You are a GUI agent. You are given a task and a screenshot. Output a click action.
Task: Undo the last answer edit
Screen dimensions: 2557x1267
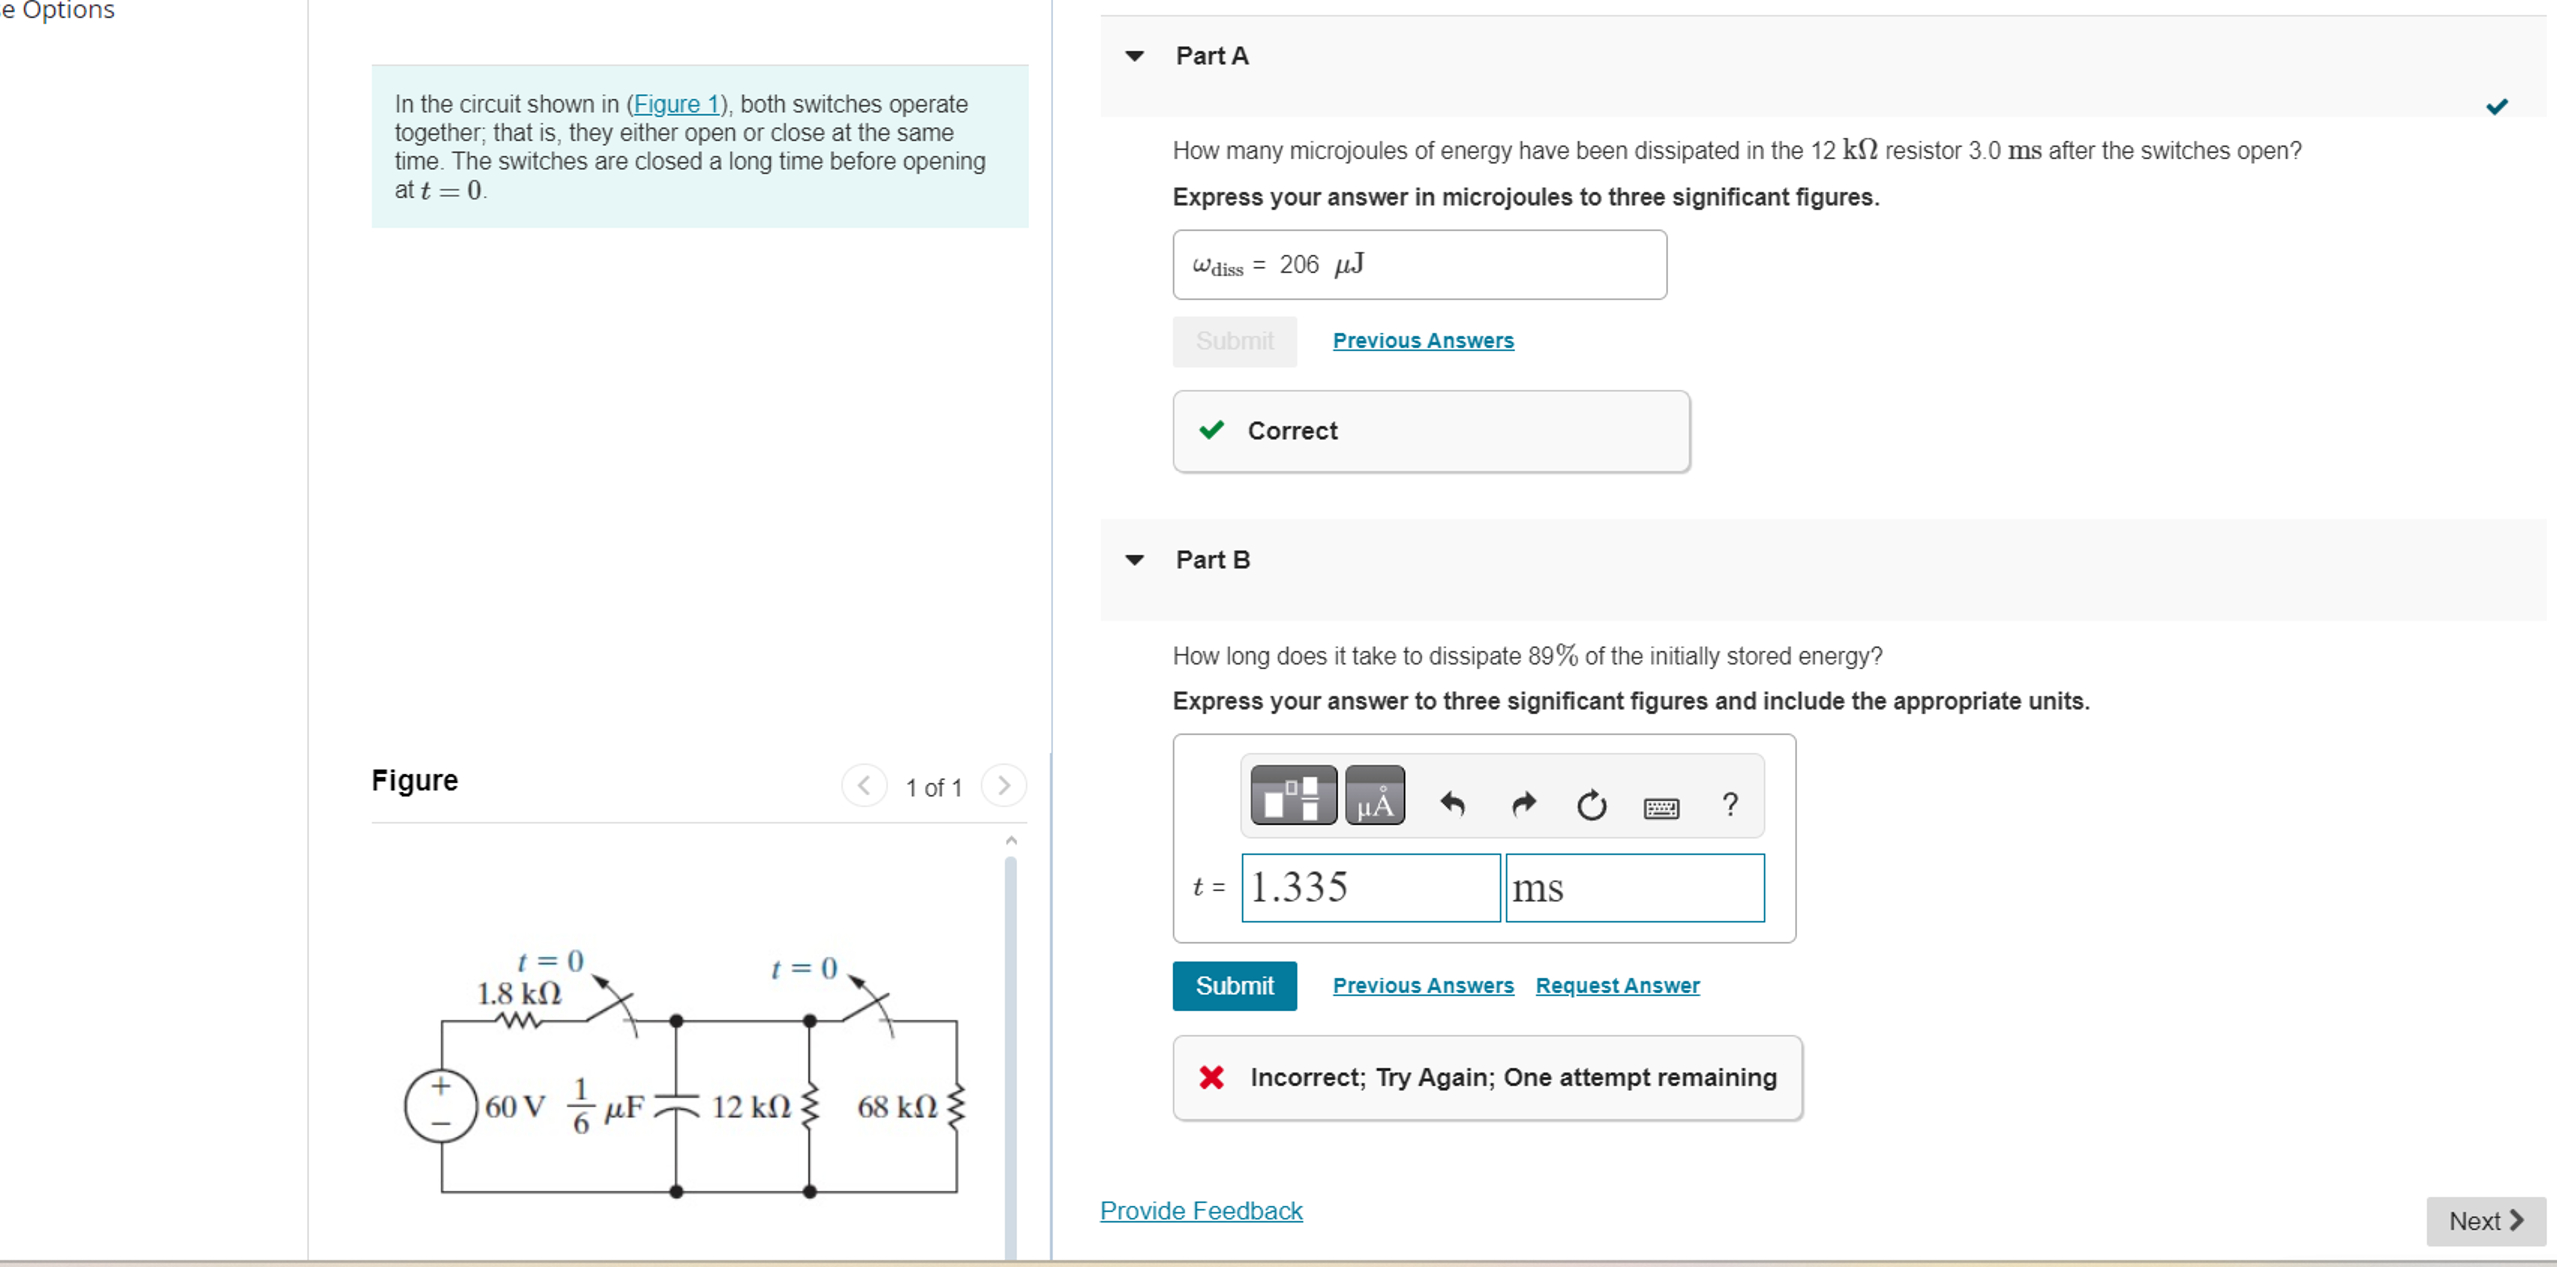pyautogui.click(x=1453, y=804)
